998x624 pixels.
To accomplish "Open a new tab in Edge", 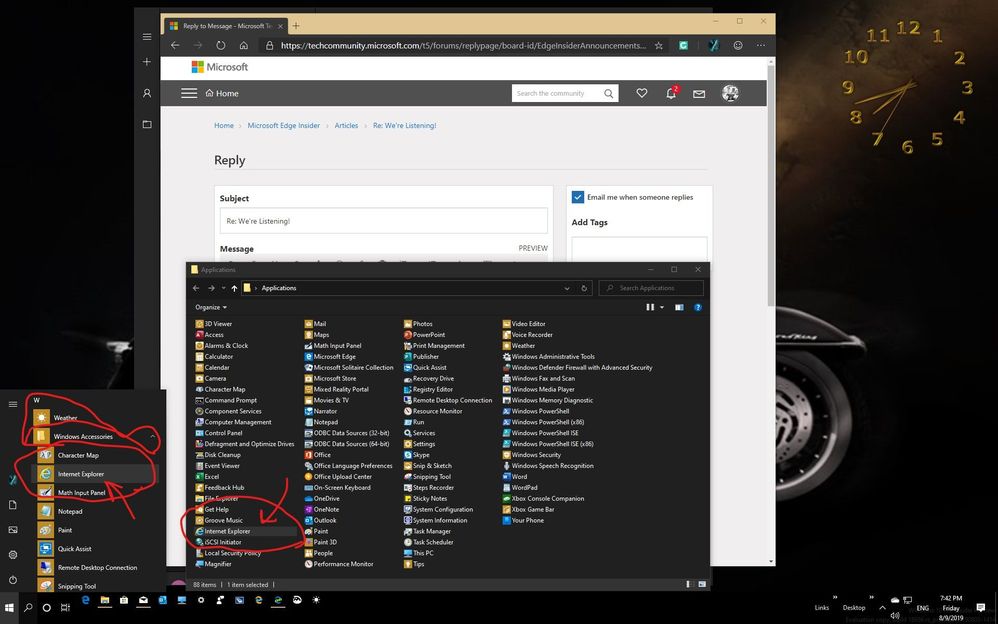I will [x=296, y=26].
